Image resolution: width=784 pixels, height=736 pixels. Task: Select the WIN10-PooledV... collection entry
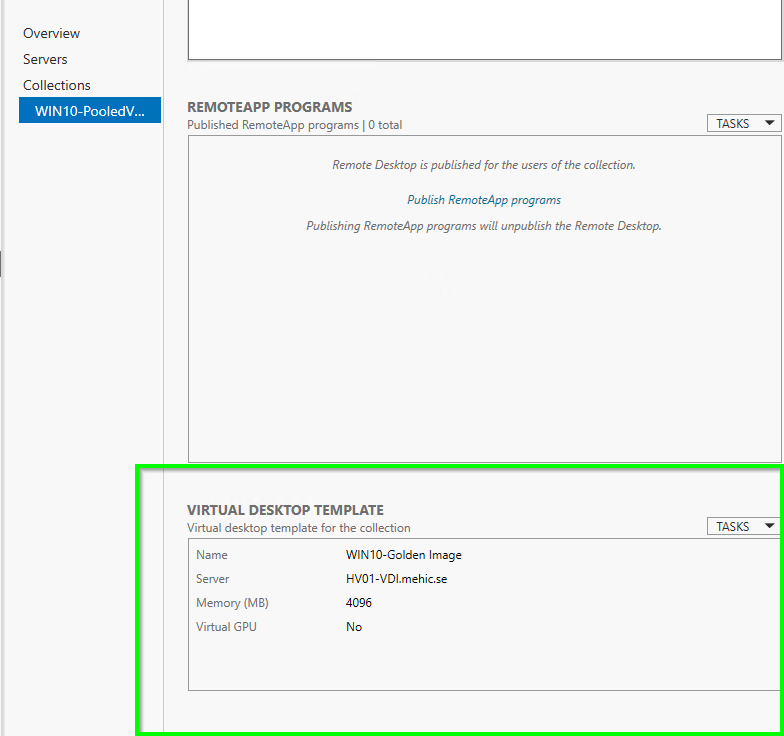(90, 111)
